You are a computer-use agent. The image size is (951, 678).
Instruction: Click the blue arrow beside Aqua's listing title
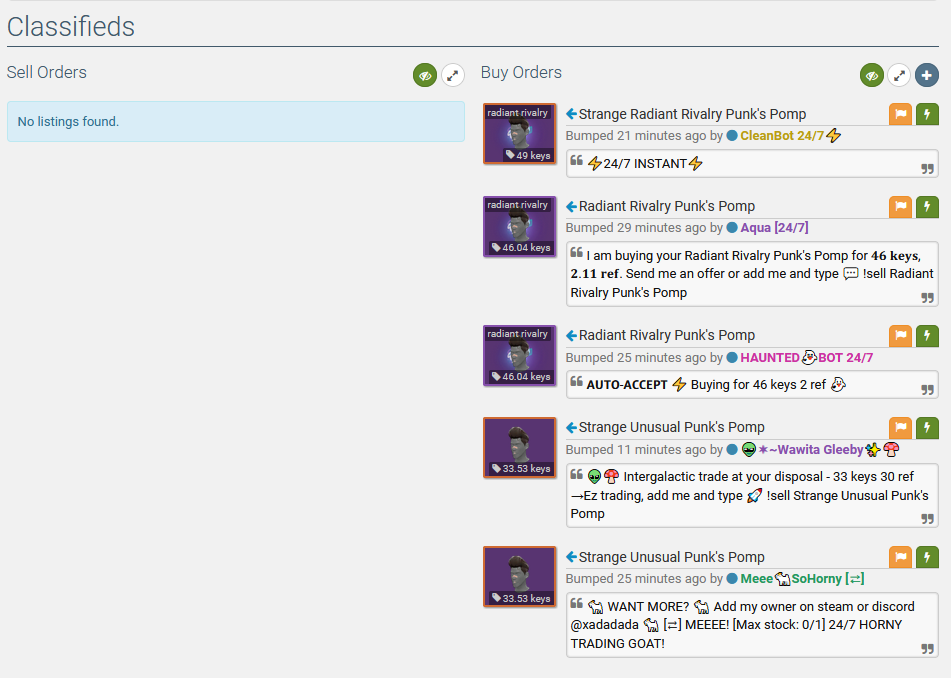(x=571, y=207)
